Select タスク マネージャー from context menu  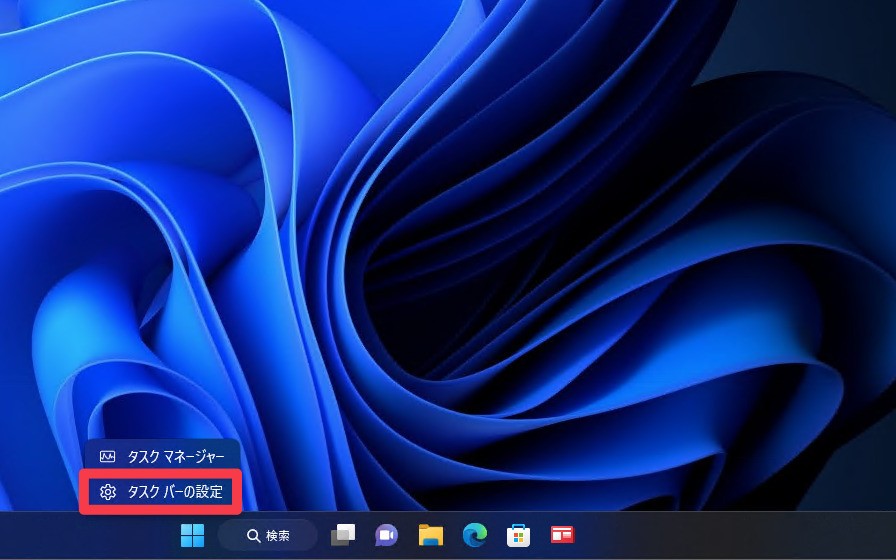(x=162, y=457)
